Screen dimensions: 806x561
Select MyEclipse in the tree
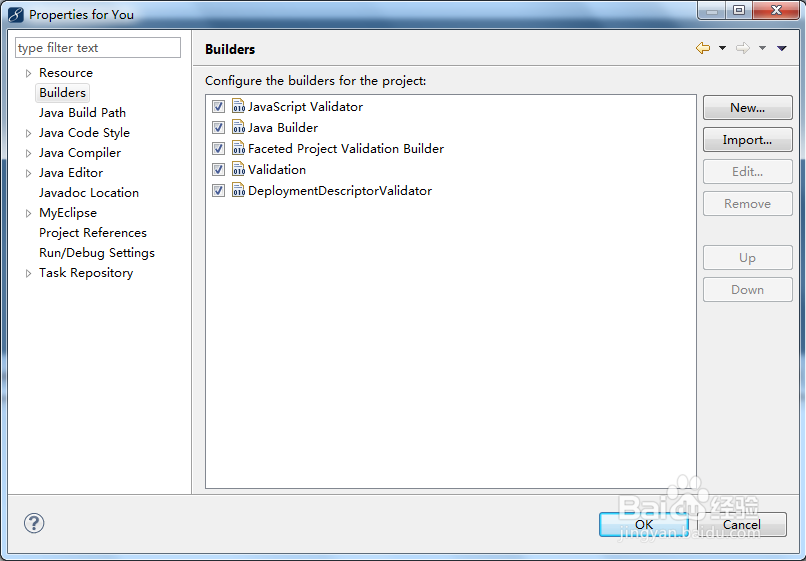pyautogui.click(x=68, y=213)
